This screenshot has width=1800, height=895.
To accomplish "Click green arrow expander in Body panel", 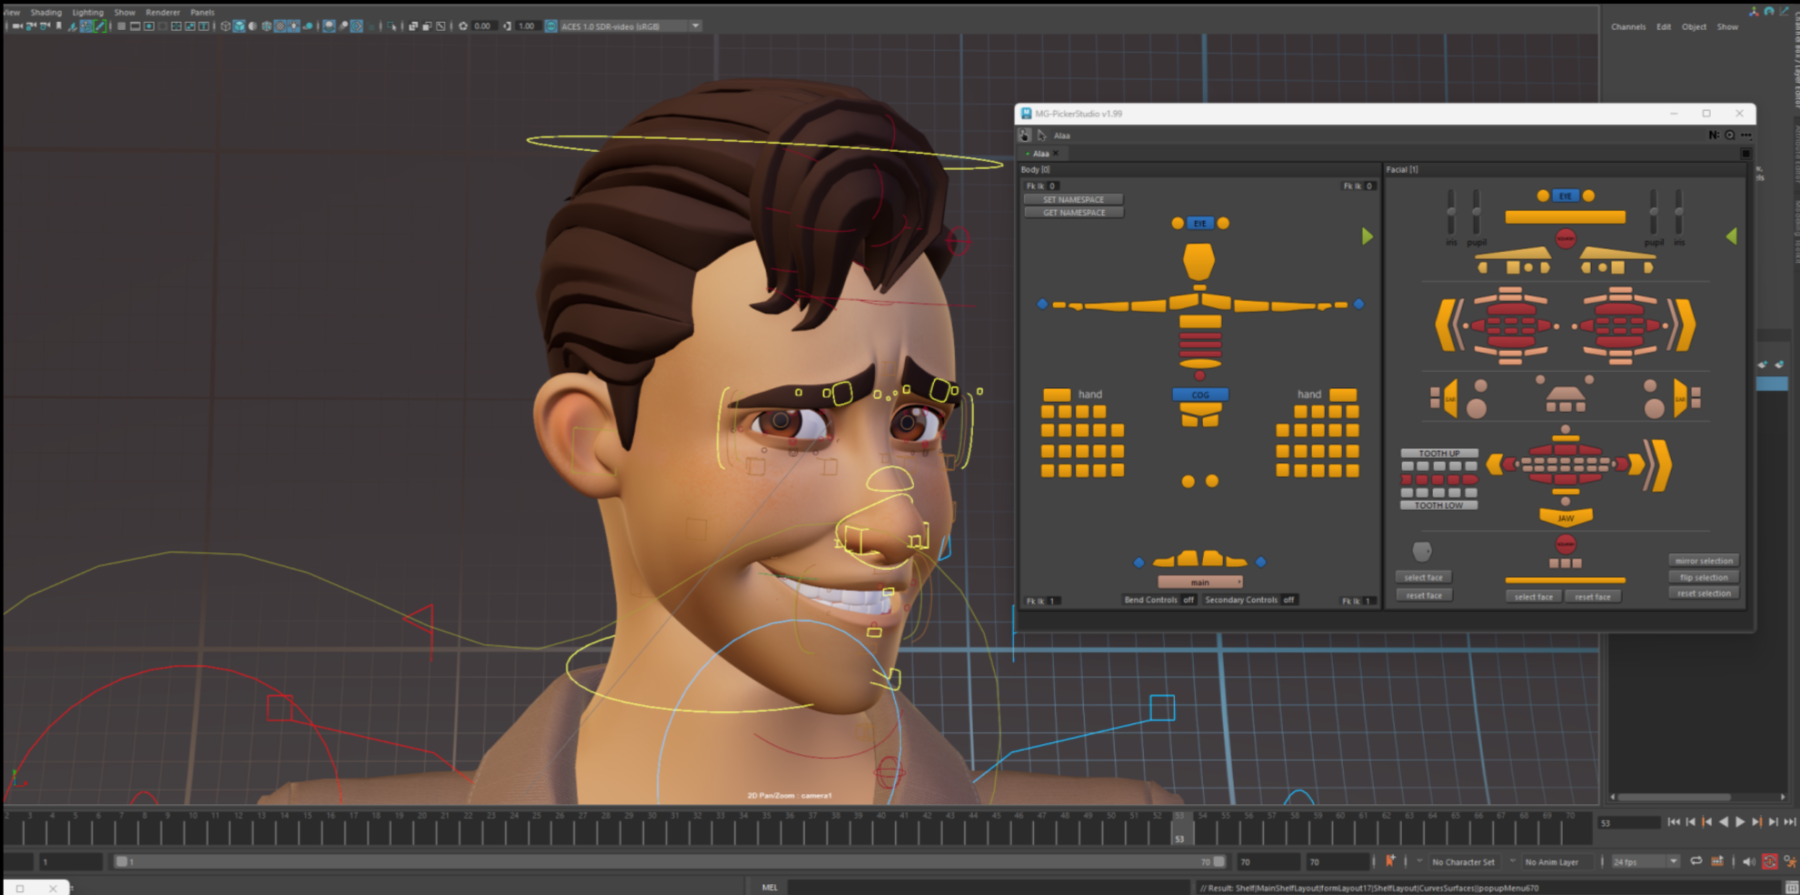I will pos(1367,236).
